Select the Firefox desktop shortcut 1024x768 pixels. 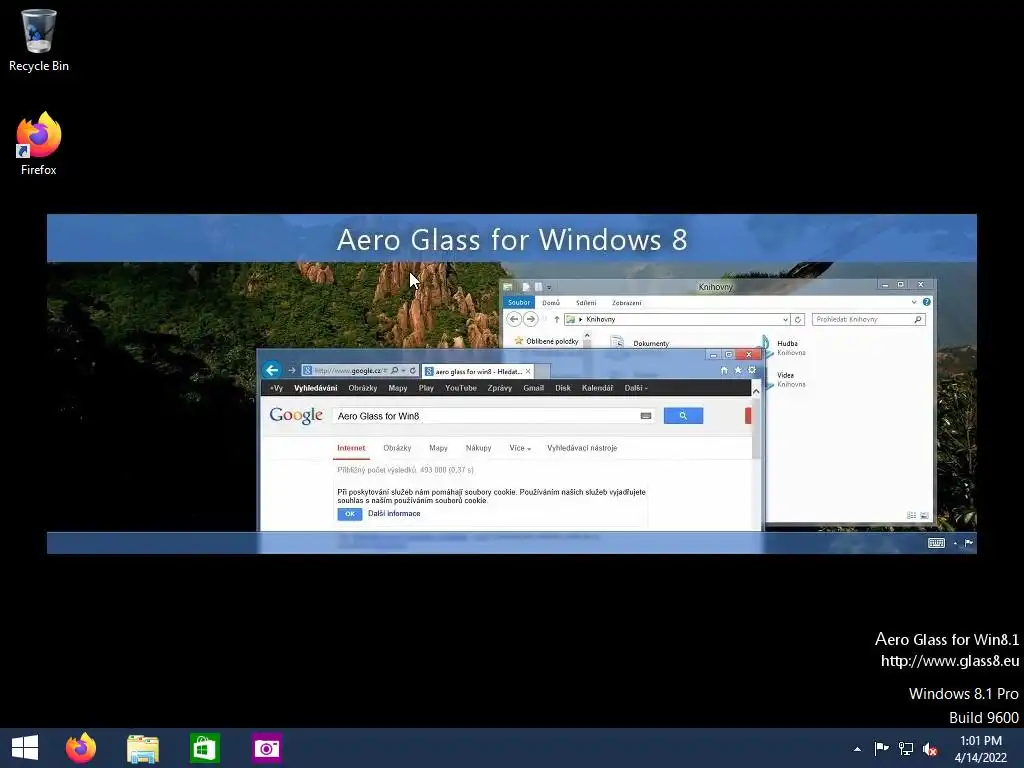click(x=39, y=144)
